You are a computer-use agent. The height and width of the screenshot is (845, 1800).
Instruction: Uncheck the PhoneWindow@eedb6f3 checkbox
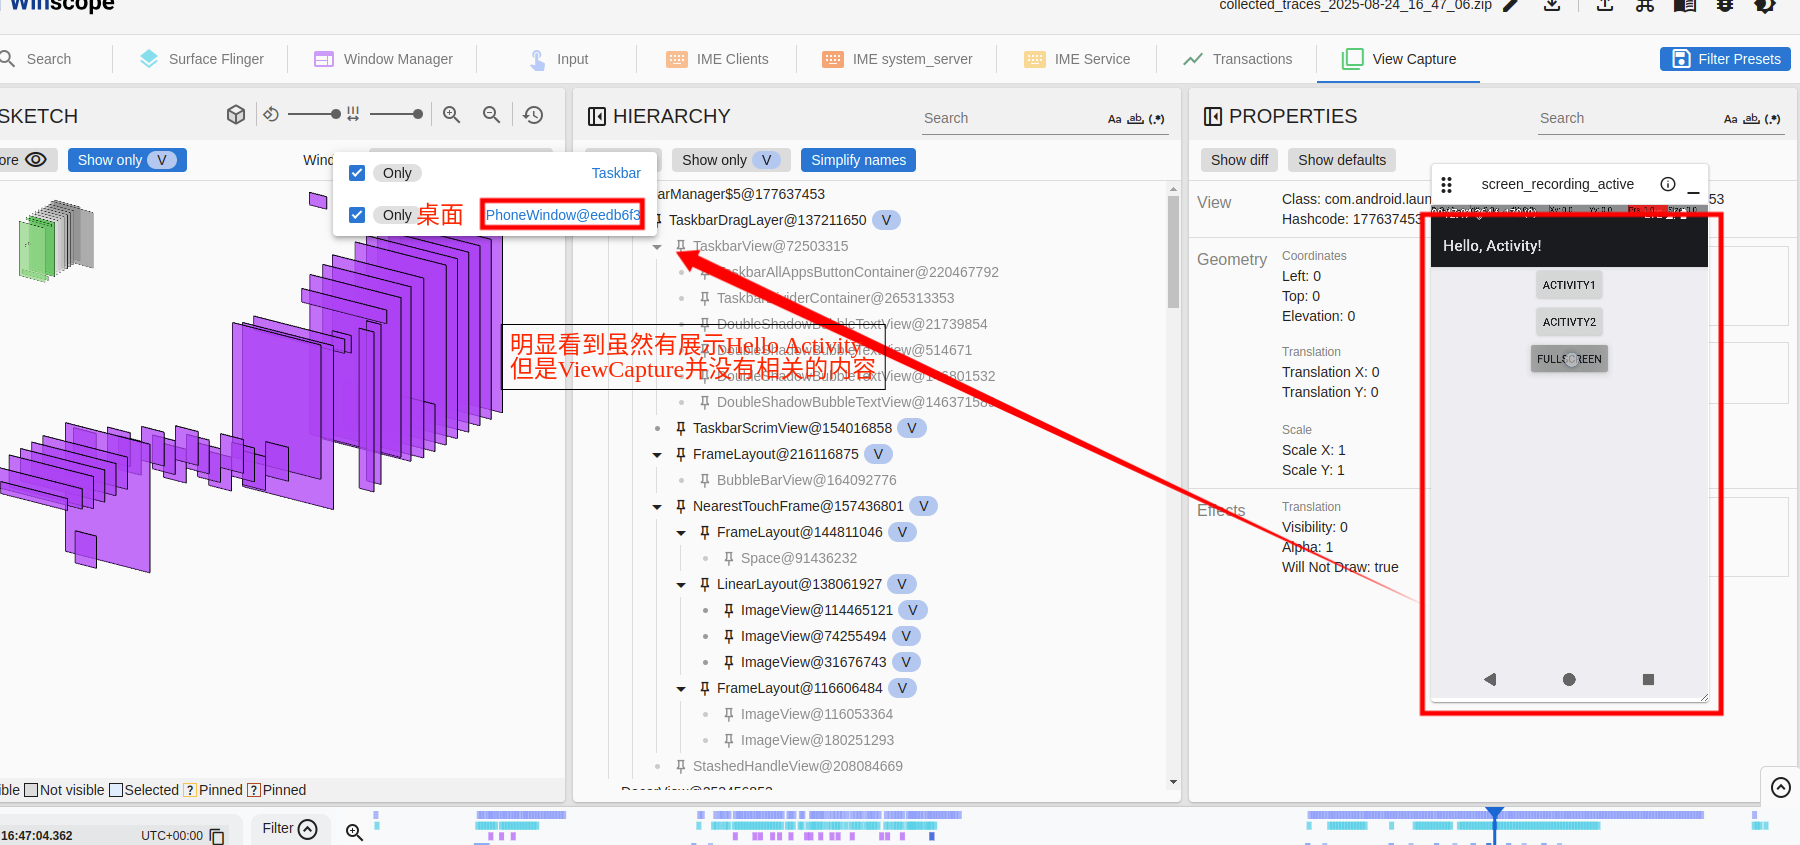(x=357, y=215)
